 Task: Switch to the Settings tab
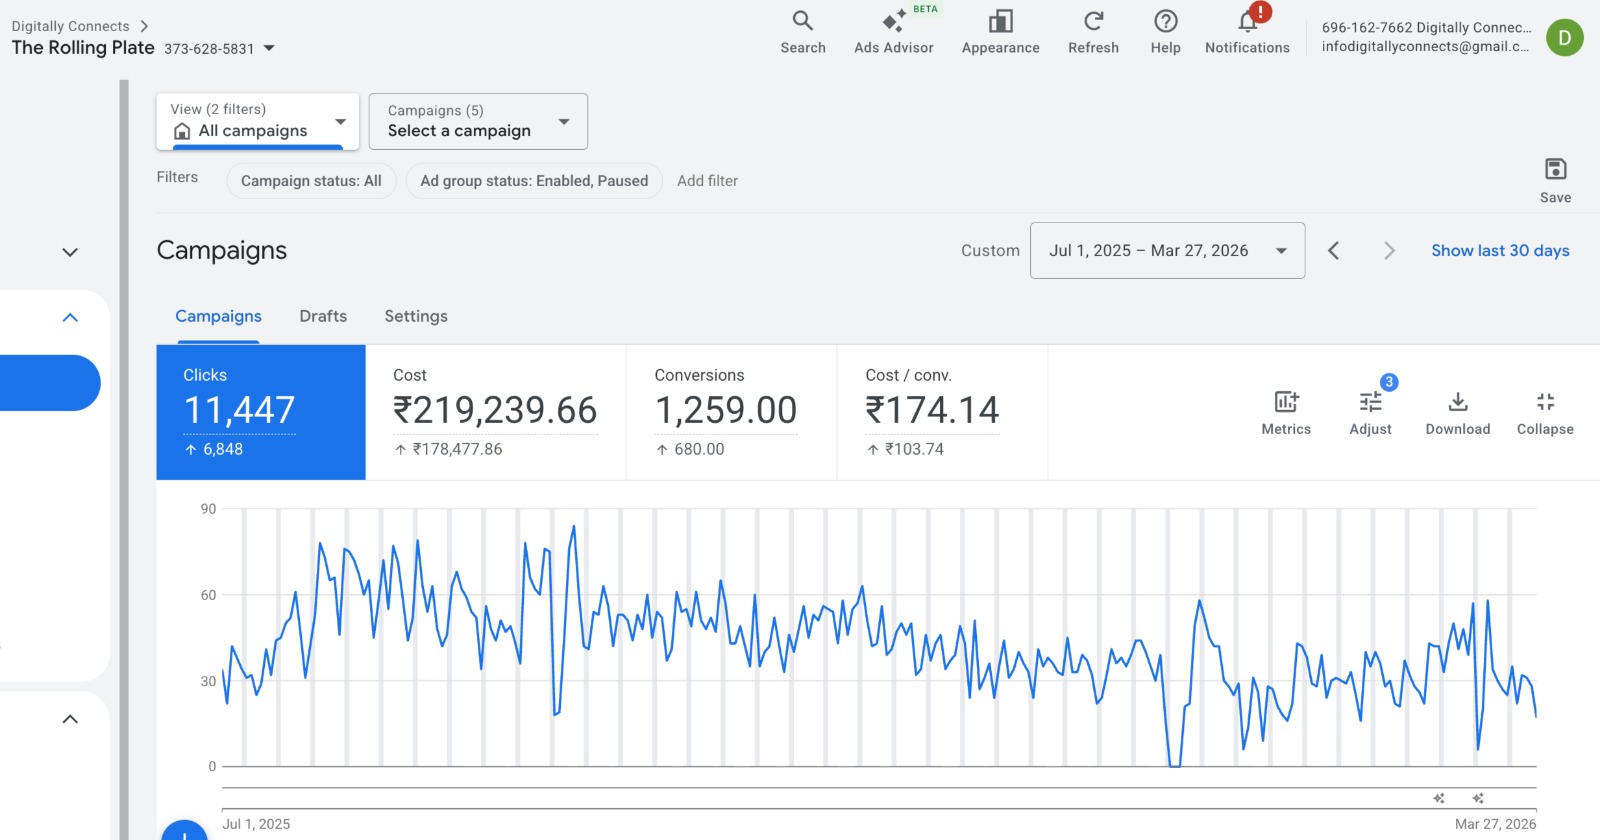coord(416,316)
